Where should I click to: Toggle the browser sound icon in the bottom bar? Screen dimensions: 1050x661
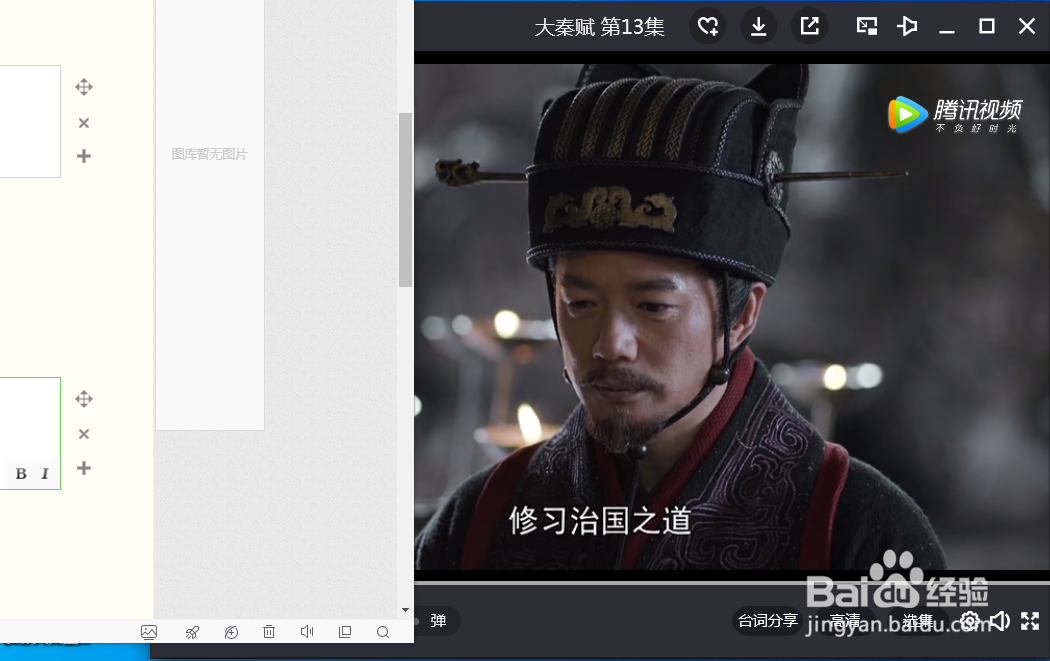[307, 632]
